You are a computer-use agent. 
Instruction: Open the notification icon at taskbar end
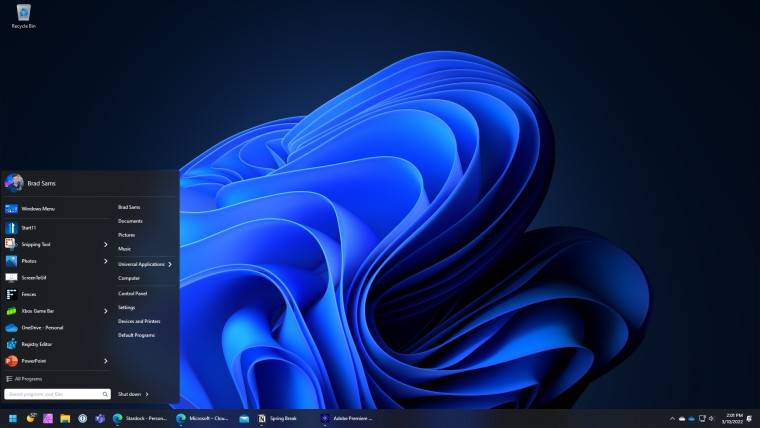point(750,419)
